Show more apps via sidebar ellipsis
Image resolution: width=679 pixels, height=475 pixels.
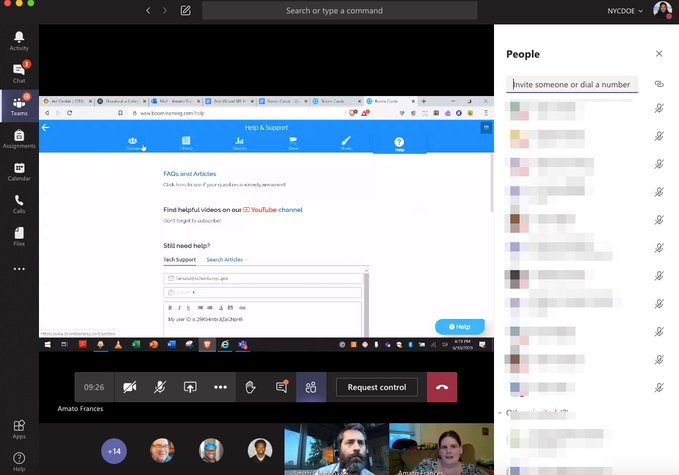[x=19, y=269]
